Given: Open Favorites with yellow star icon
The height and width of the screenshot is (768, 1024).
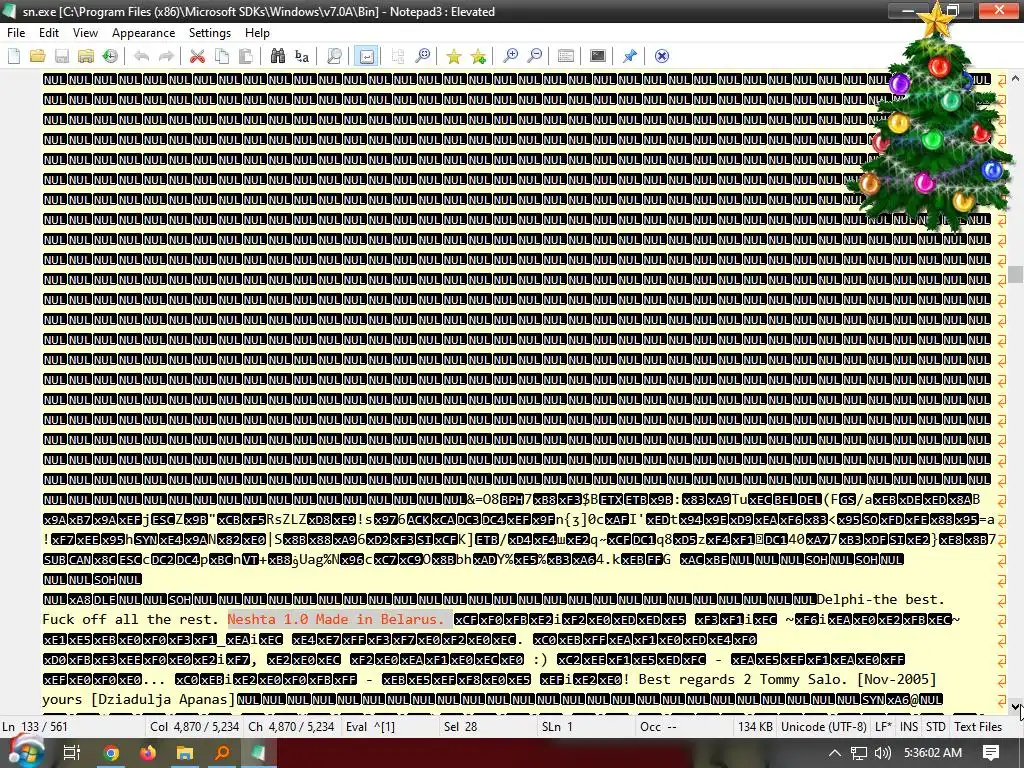Looking at the screenshot, I should point(453,56).
